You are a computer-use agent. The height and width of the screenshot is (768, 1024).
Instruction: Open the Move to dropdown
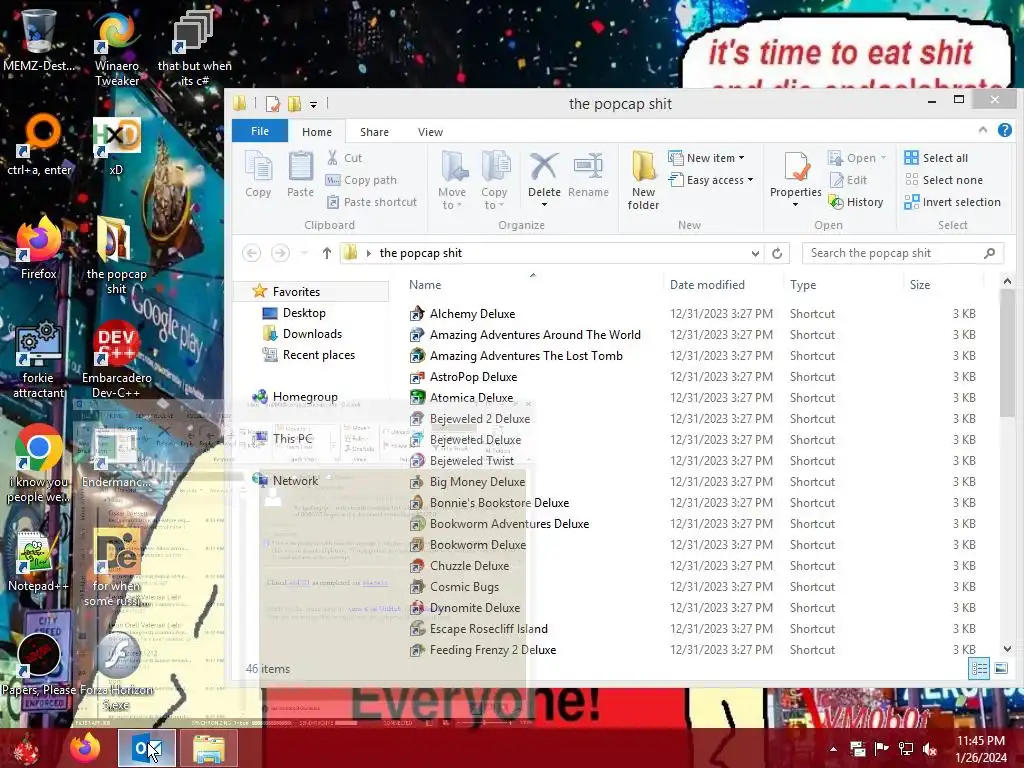coord(452,180)
